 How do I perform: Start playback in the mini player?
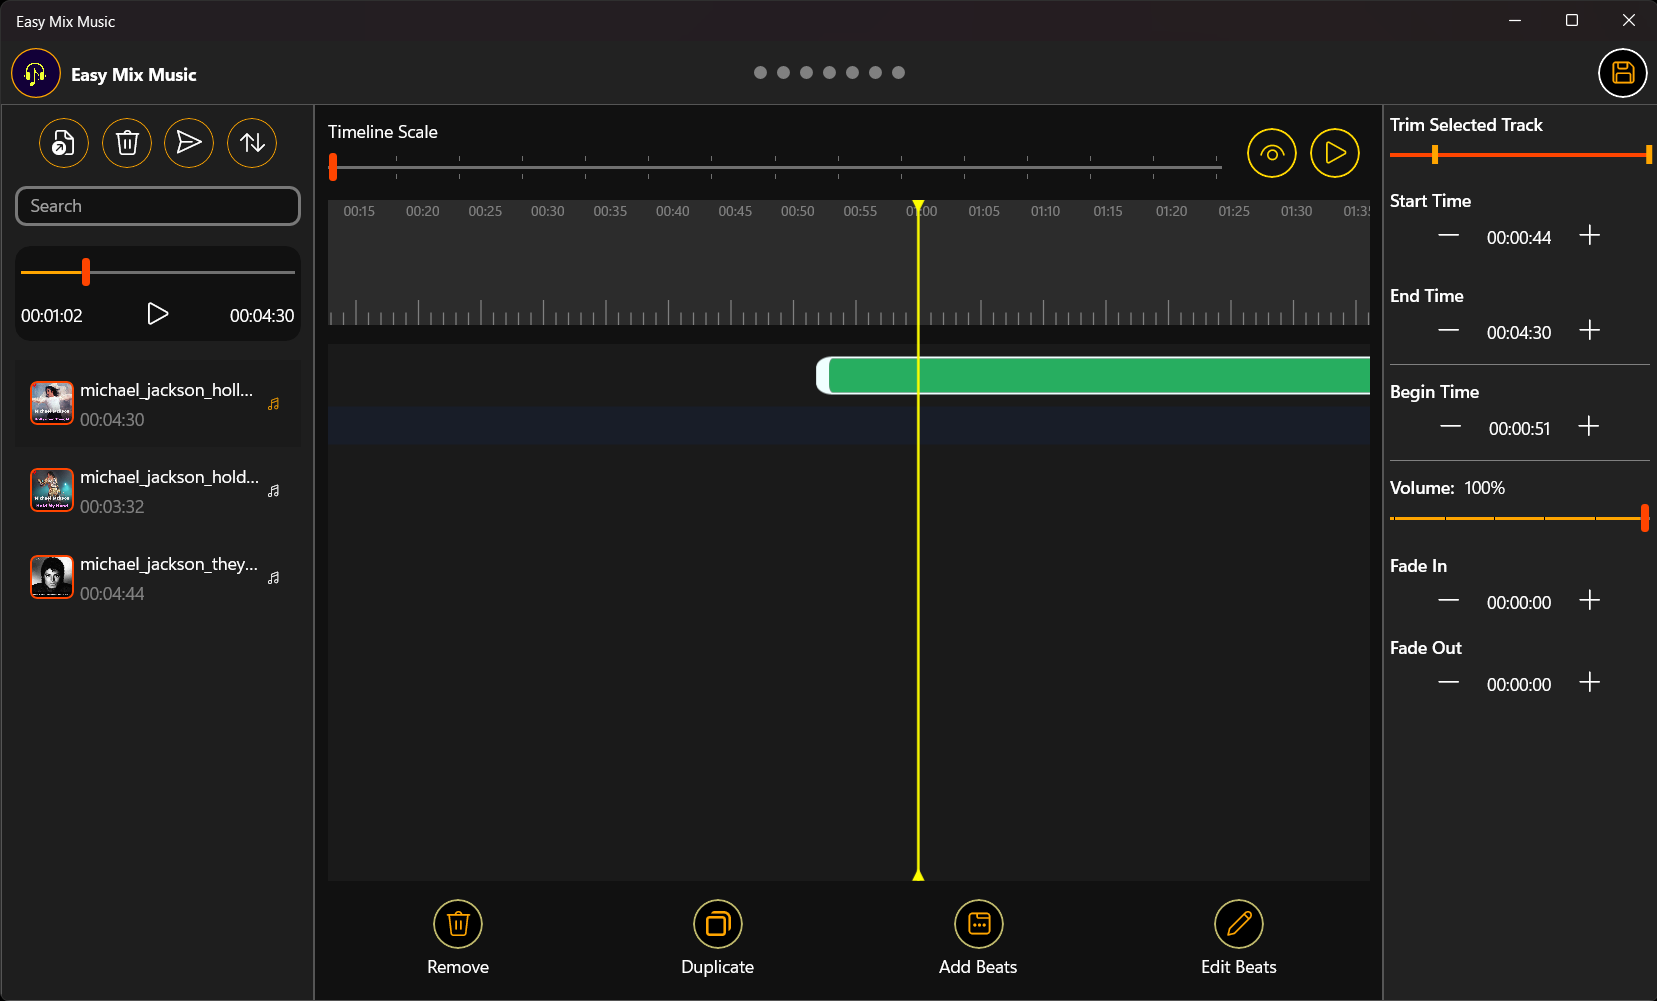coord(157,313)
